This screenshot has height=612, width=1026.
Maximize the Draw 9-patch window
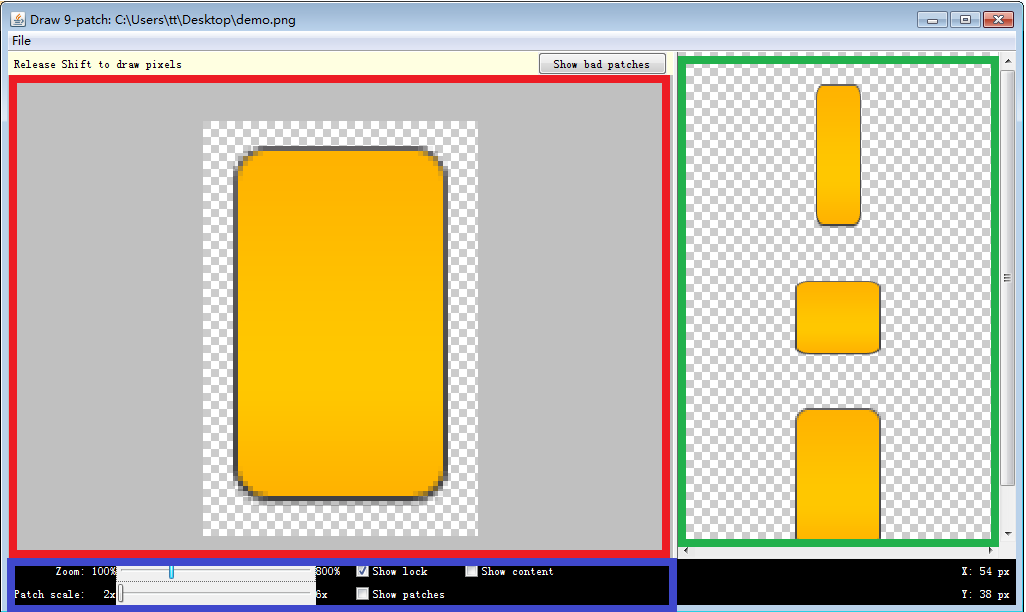965,20
